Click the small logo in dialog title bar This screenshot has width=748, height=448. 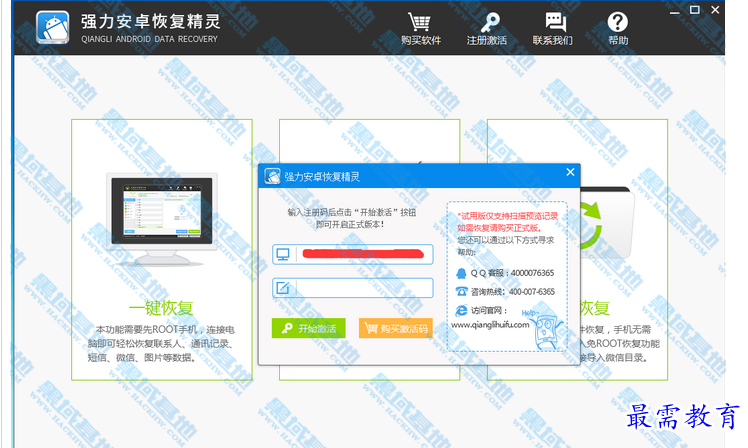272,177
